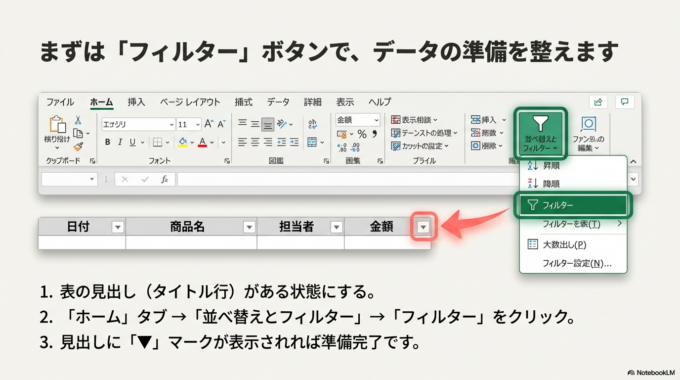Click the Accounting currency format icon
Image resolution: width=680 pixels, height=380 pixels.
pos(342,134)
